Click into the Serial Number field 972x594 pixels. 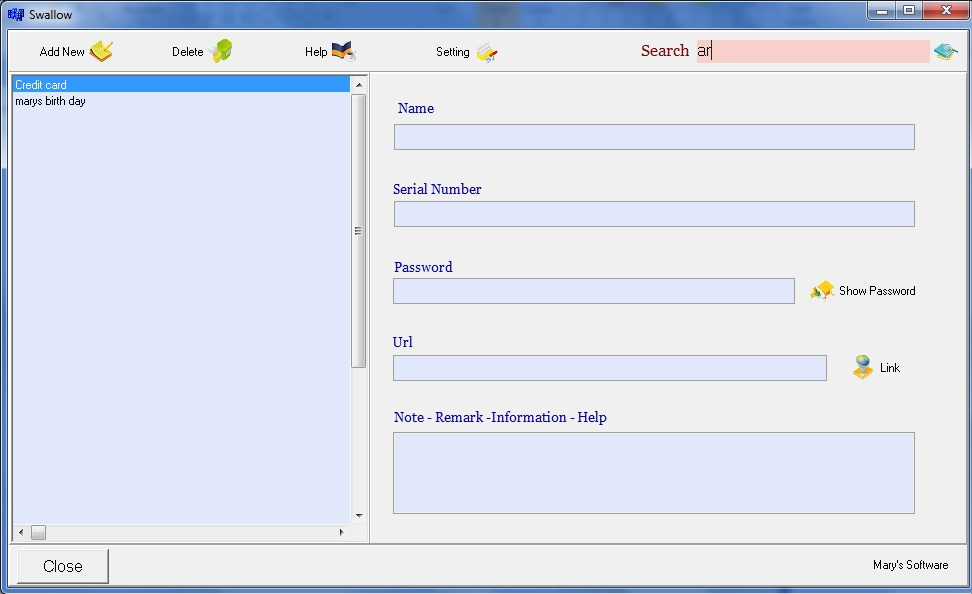(653, 214)
